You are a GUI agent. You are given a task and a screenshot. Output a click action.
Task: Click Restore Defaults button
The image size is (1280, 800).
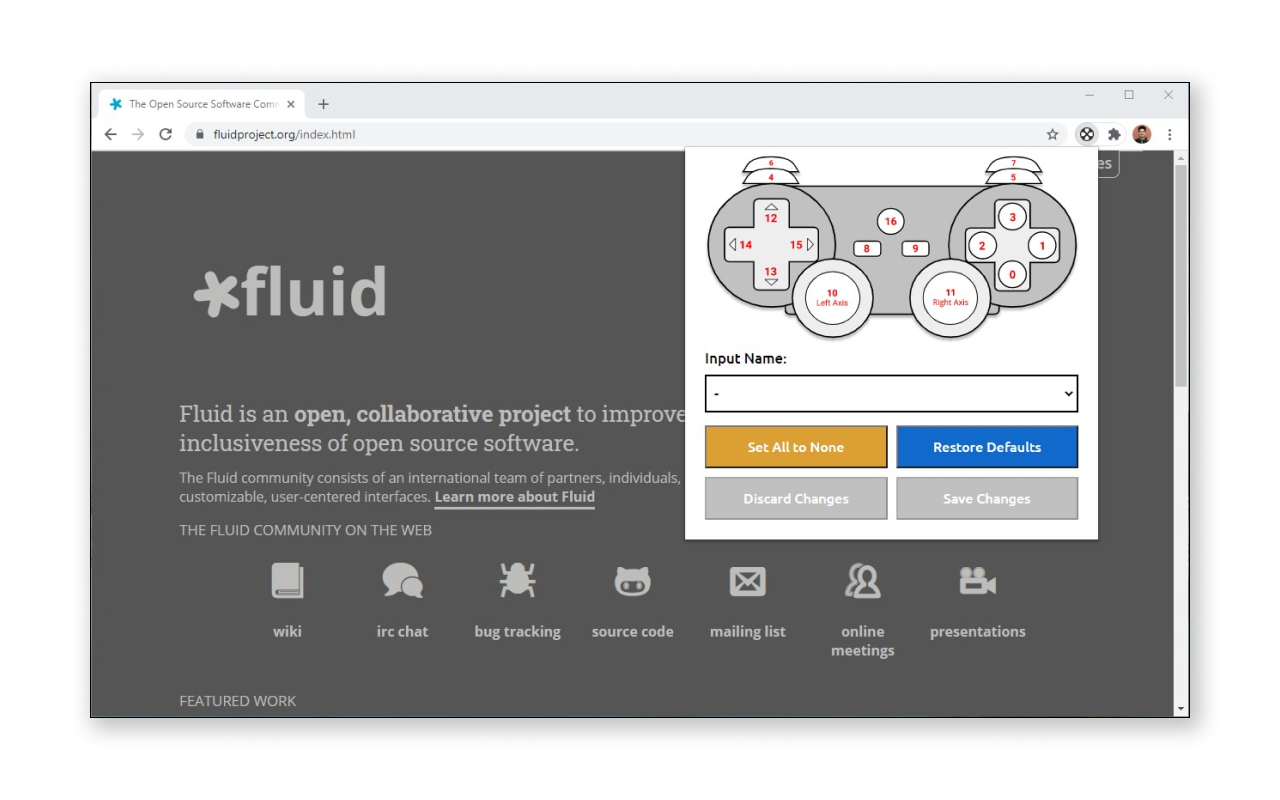click(987, 447)
